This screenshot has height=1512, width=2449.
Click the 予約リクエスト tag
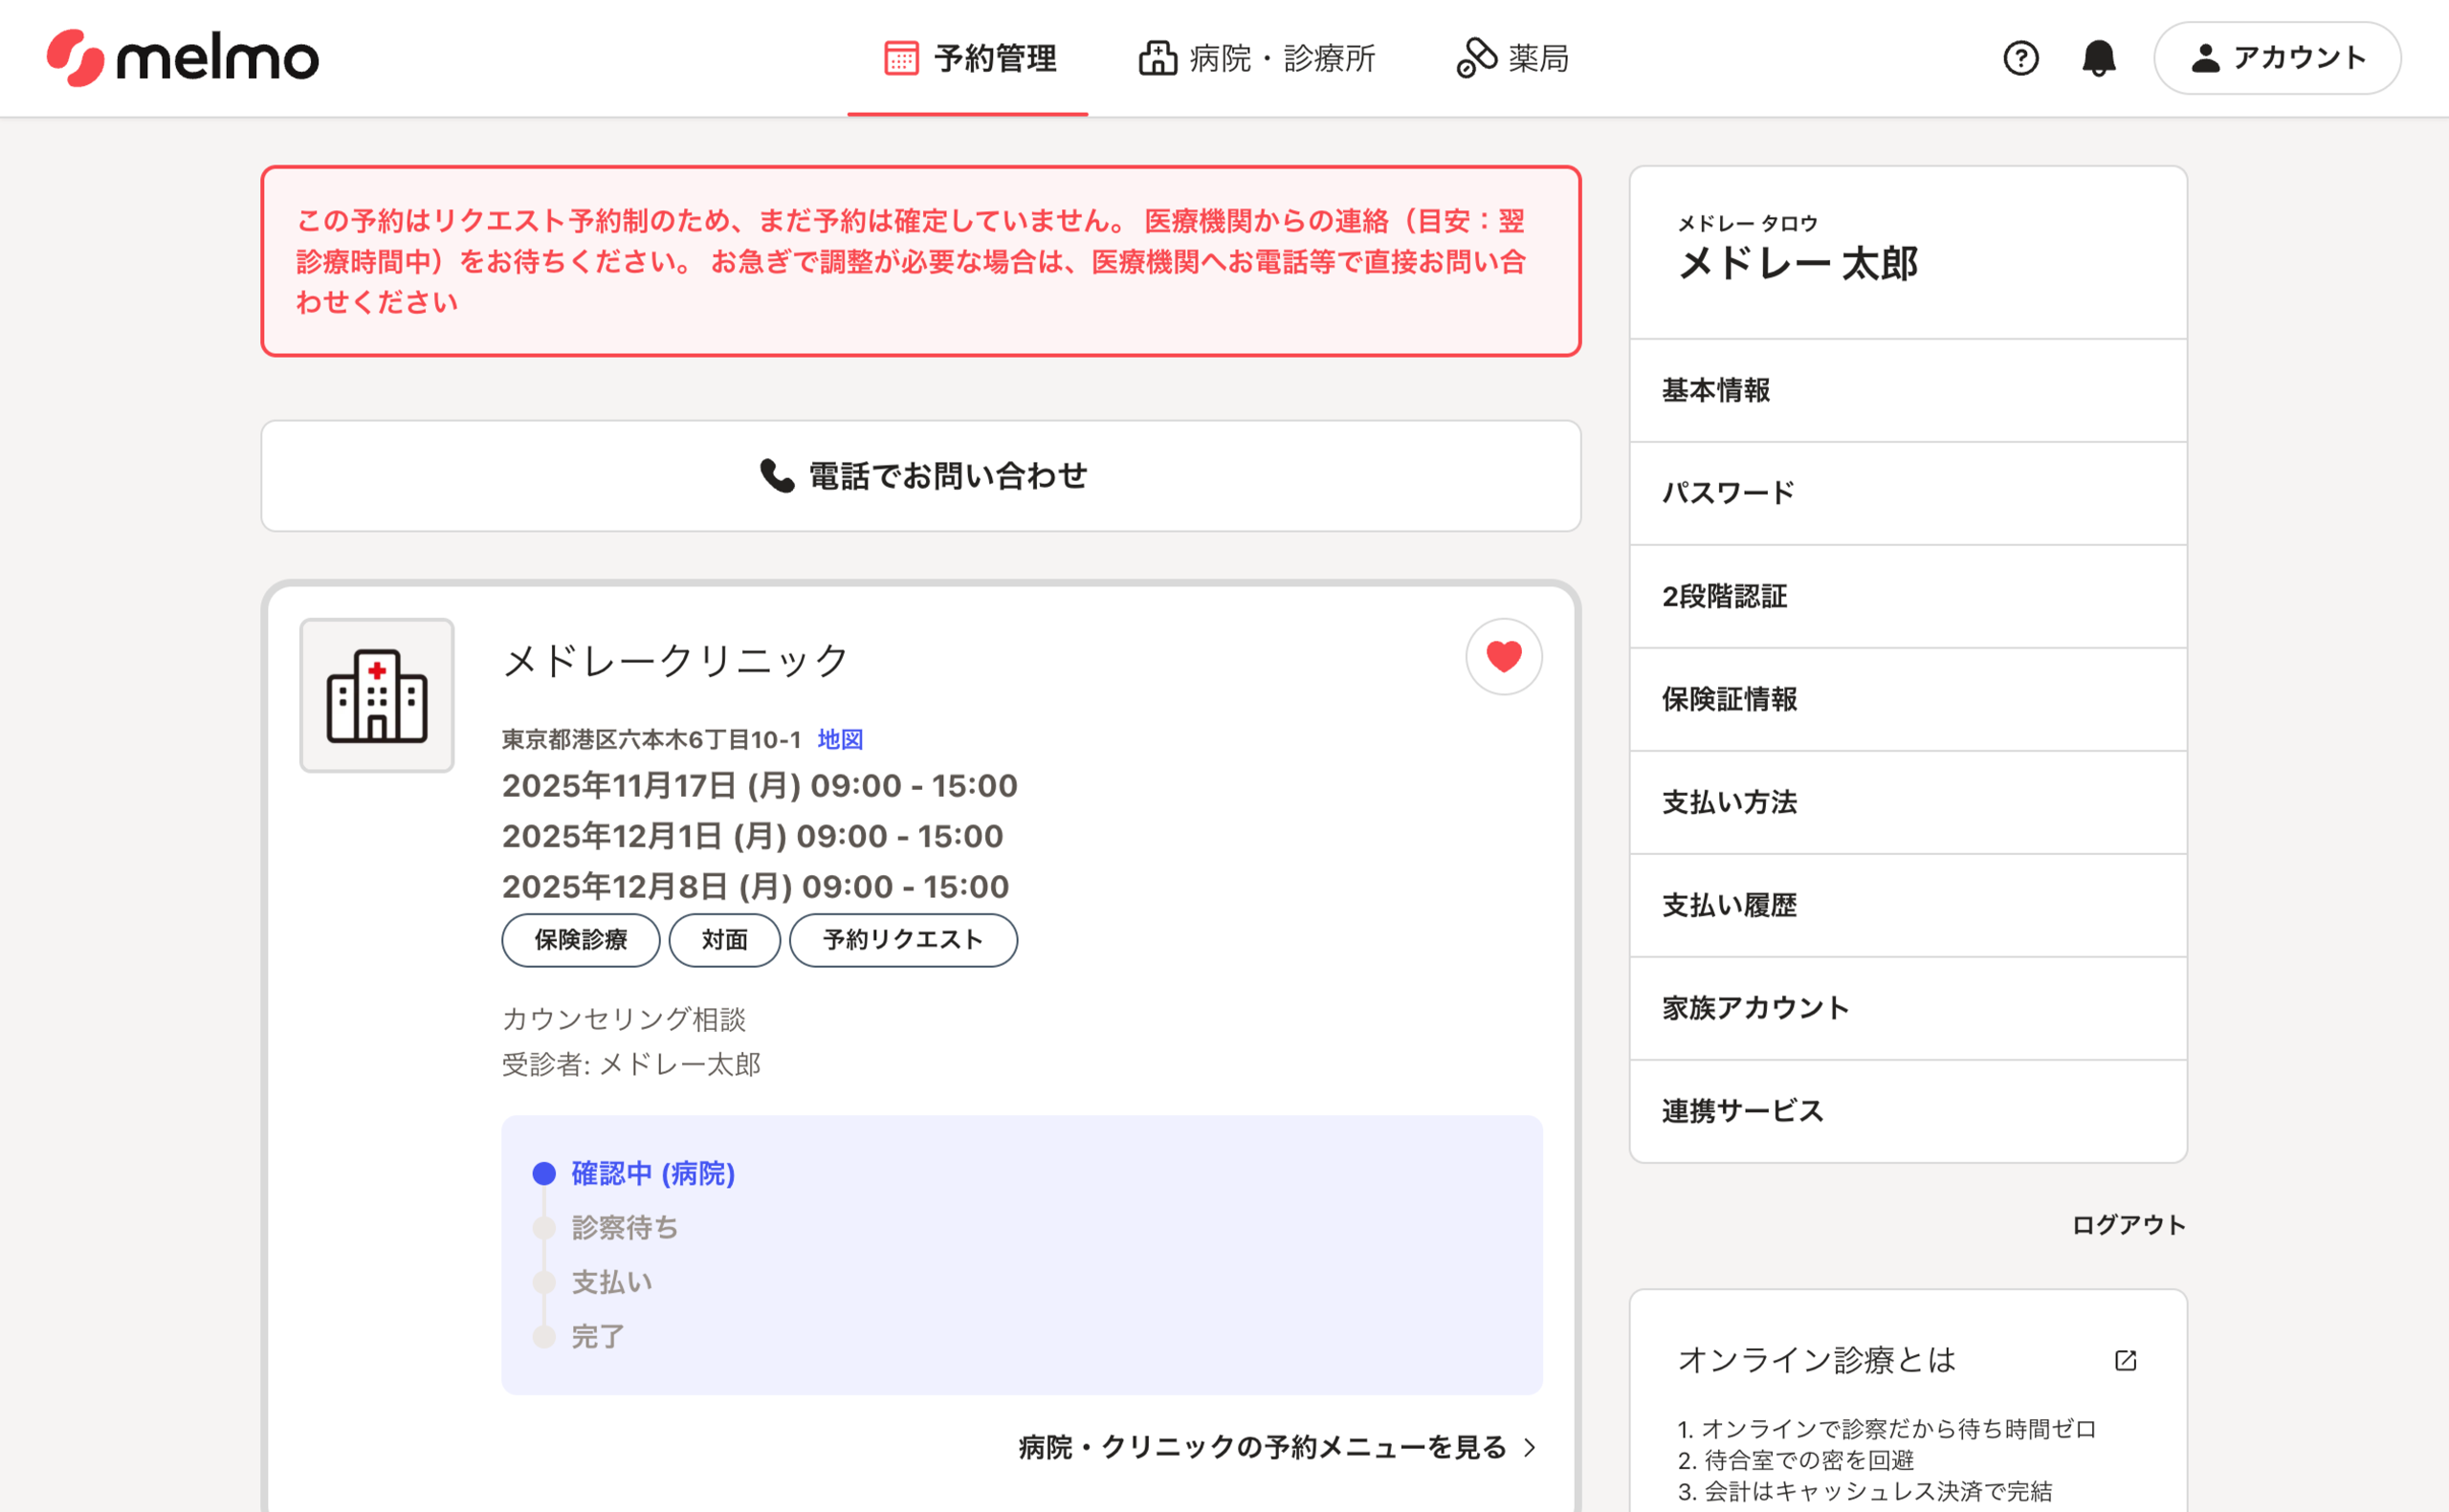coord(903,940)
